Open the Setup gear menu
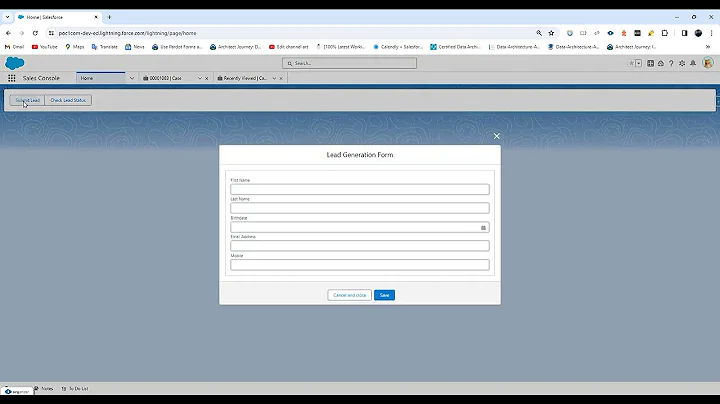This screenshot has height=404, width=720. click(682, 63)
